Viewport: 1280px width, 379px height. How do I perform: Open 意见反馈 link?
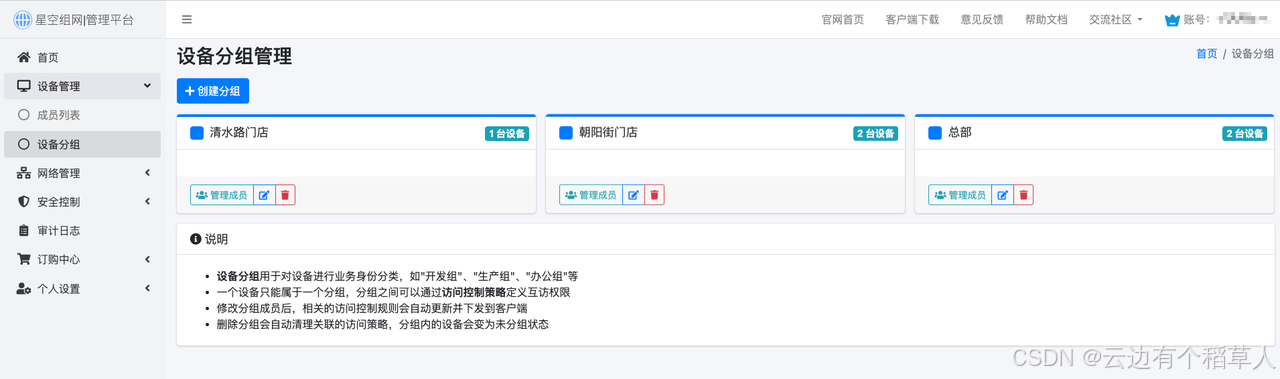click(x=982, y=19)
